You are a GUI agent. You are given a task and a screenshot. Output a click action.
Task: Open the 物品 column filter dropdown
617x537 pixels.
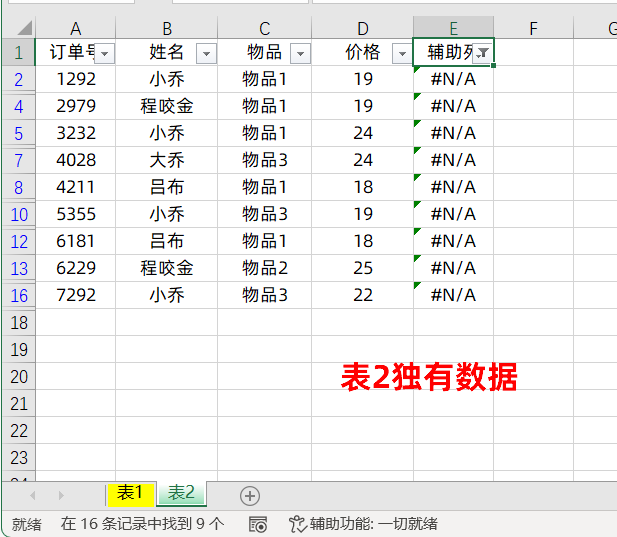pyautogui.click(x=300, y=54)
